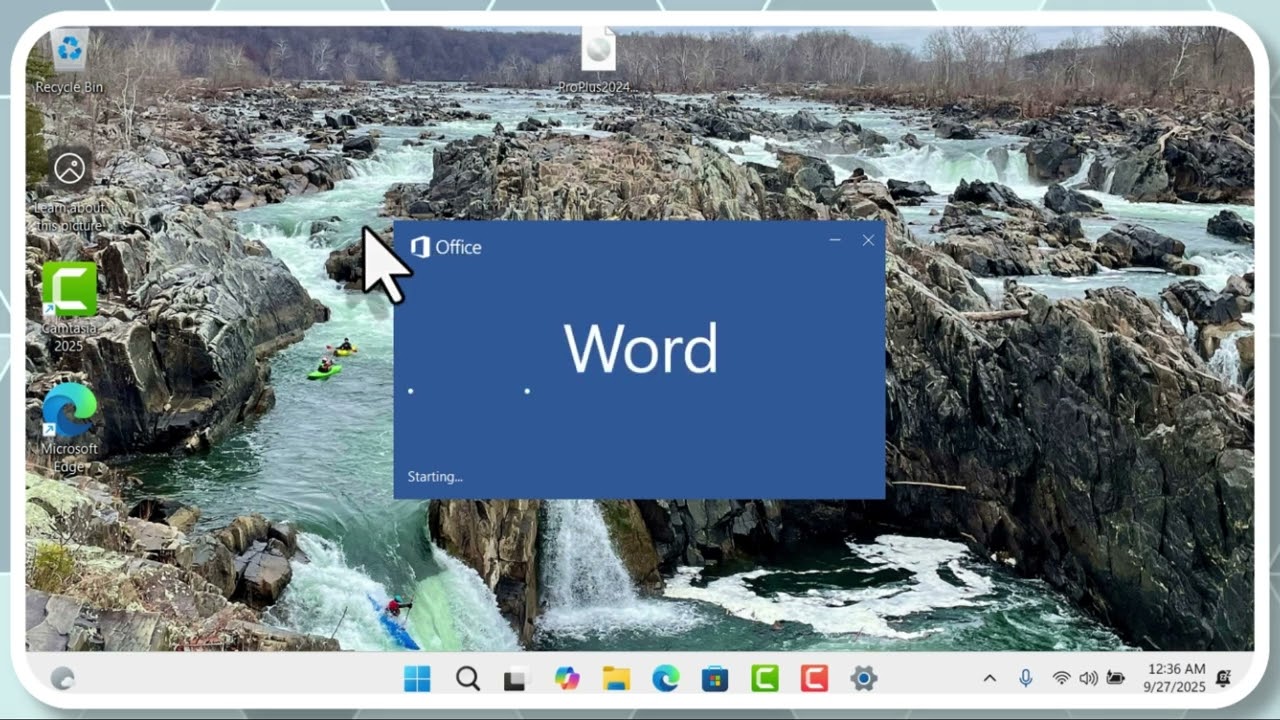Viewport: 1280px width, 720px height.
Task: Open the Recycle Bin desktop icon
Action: point(69,58)
